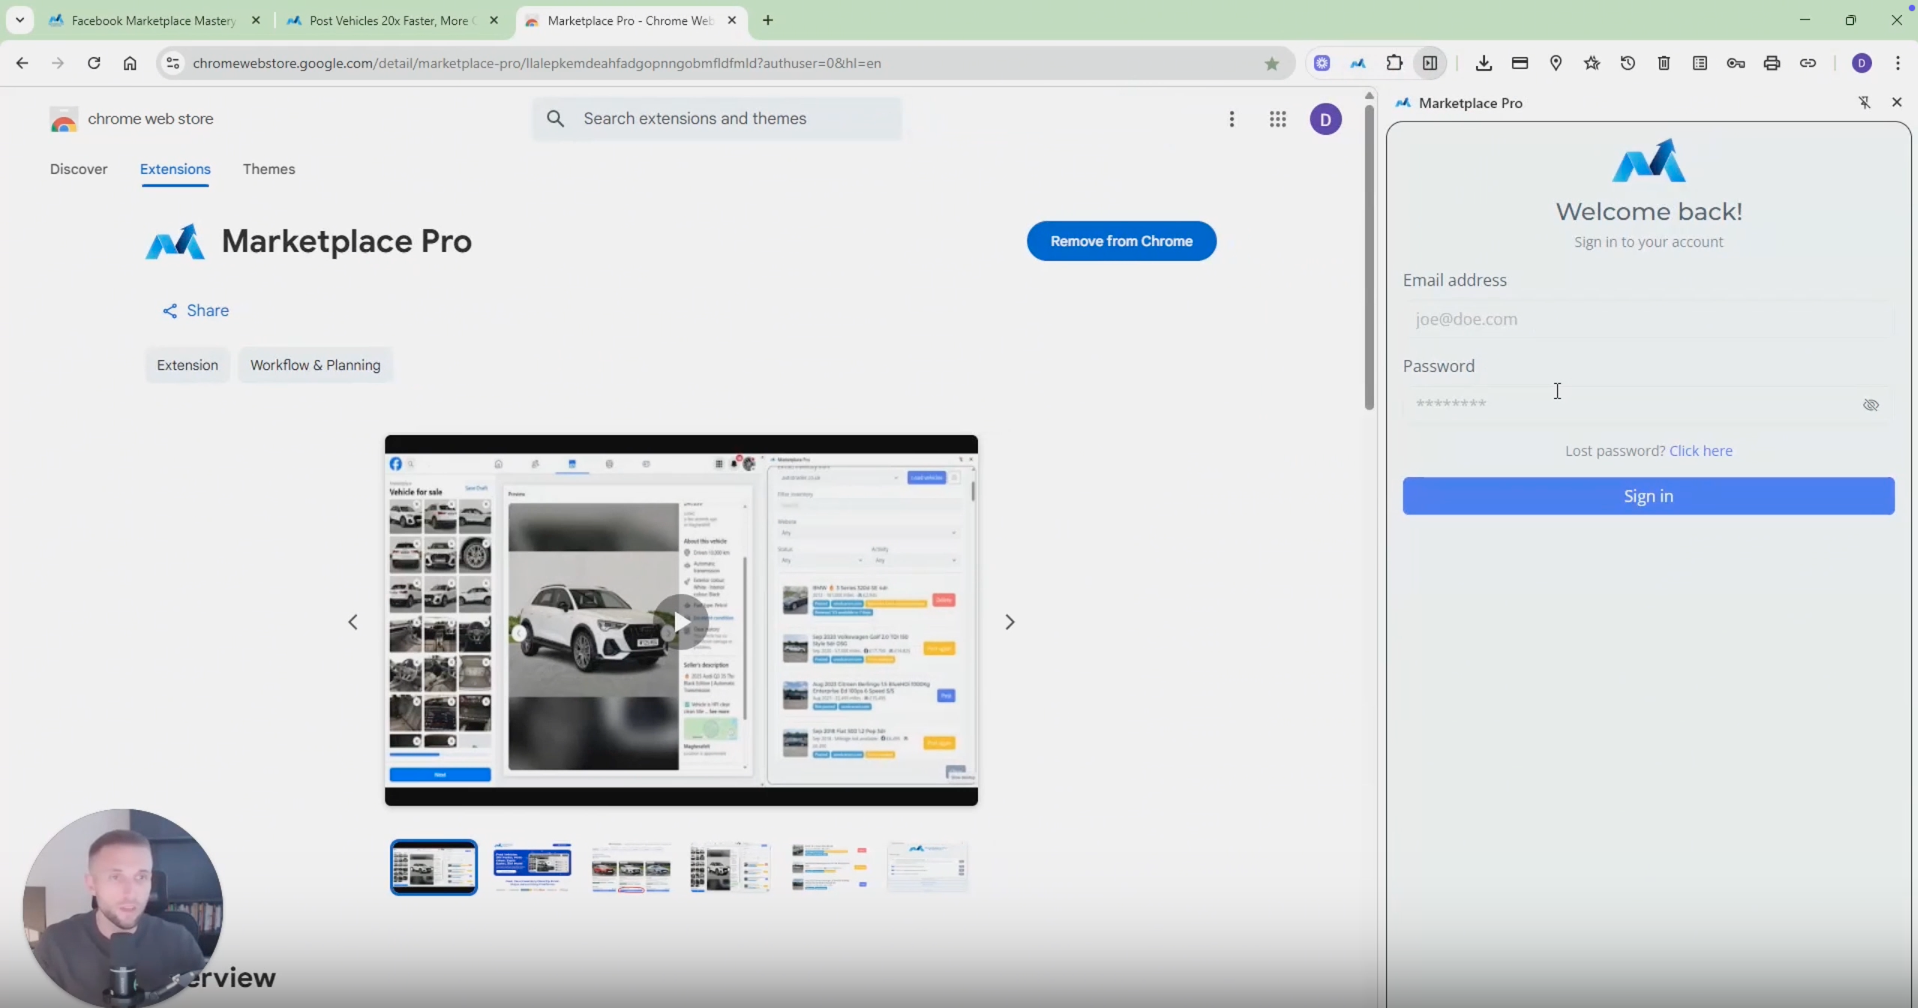Click the blue gear extension icon
This screenshot has height=1008, width=1918.
coord(1322,63)
